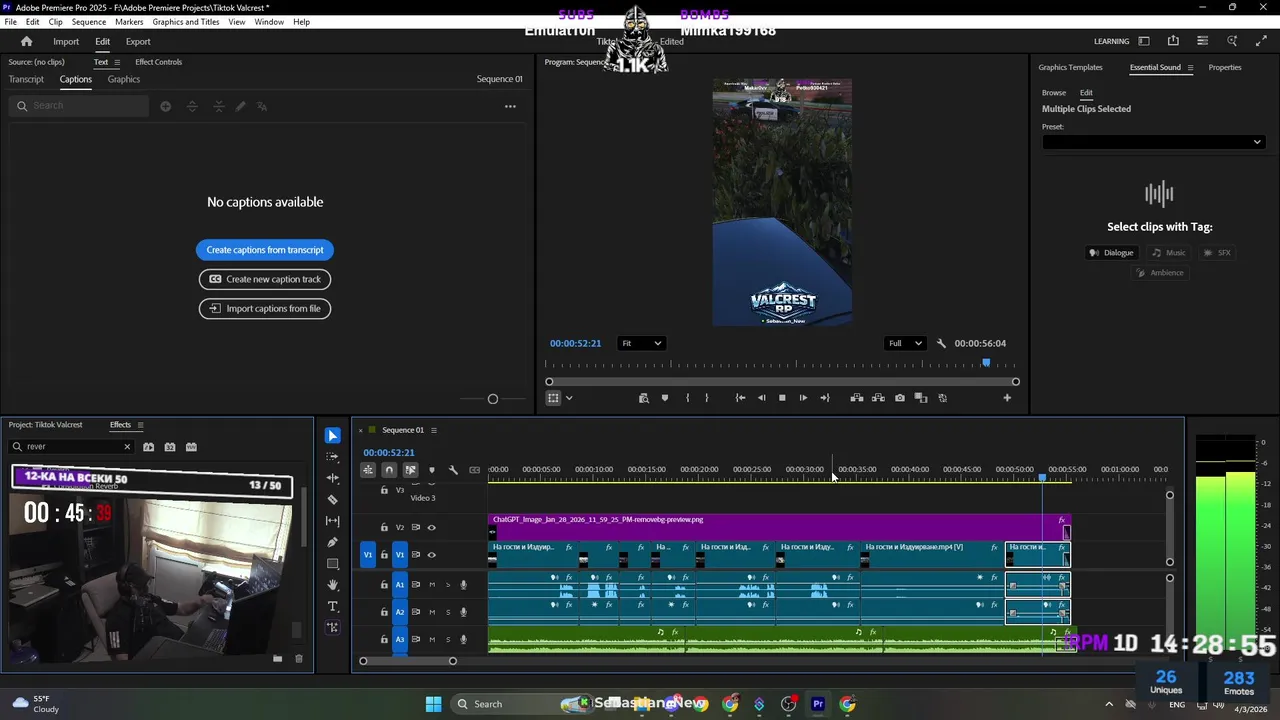Click the Program Monitor playhead marker

point(986,363)
